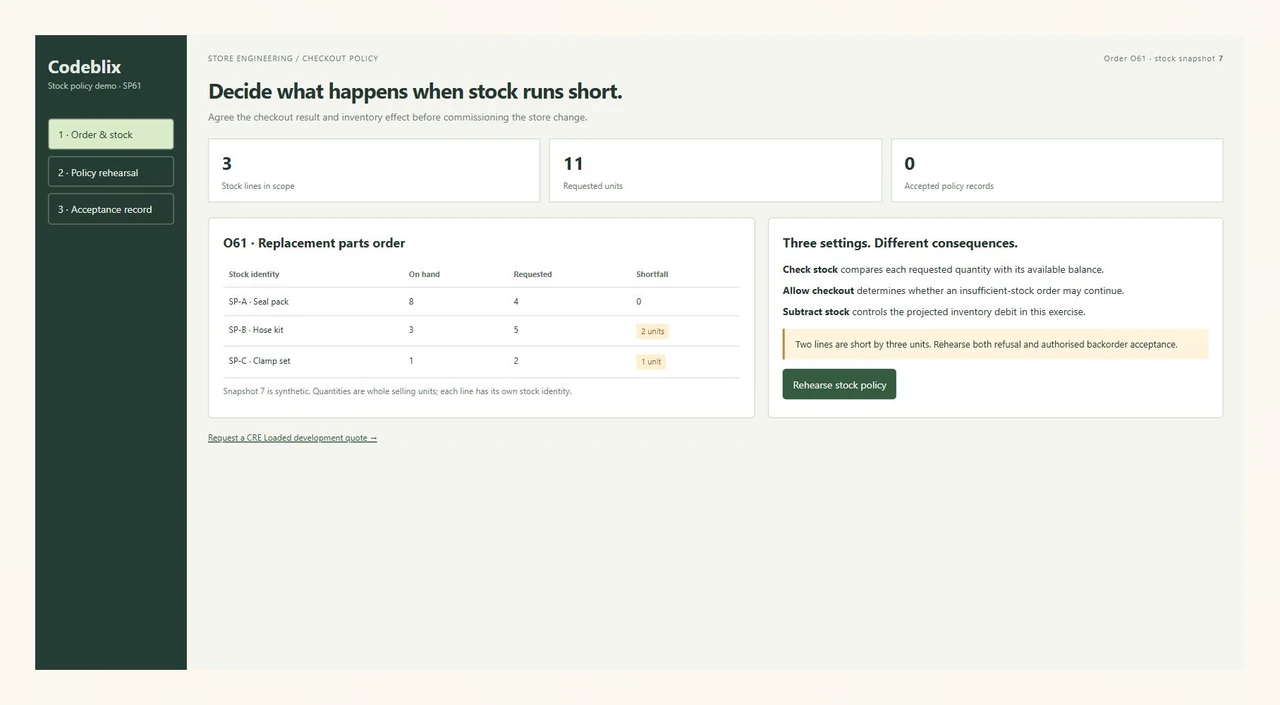Click the "2 units" shortfall badge

(652, 331)
